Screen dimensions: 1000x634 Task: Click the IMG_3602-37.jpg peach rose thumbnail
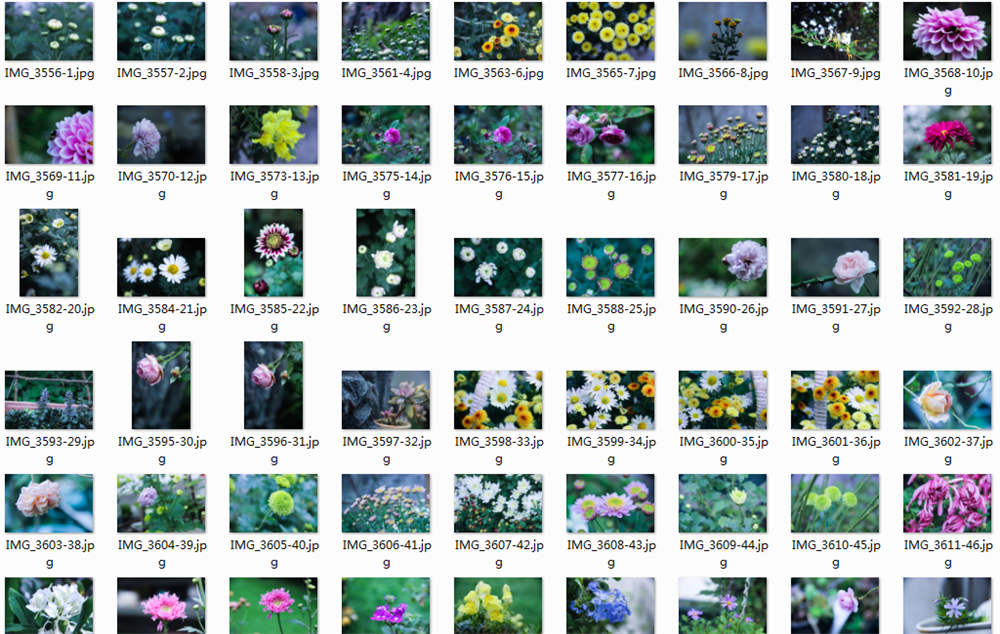click(x=947, y=399)
